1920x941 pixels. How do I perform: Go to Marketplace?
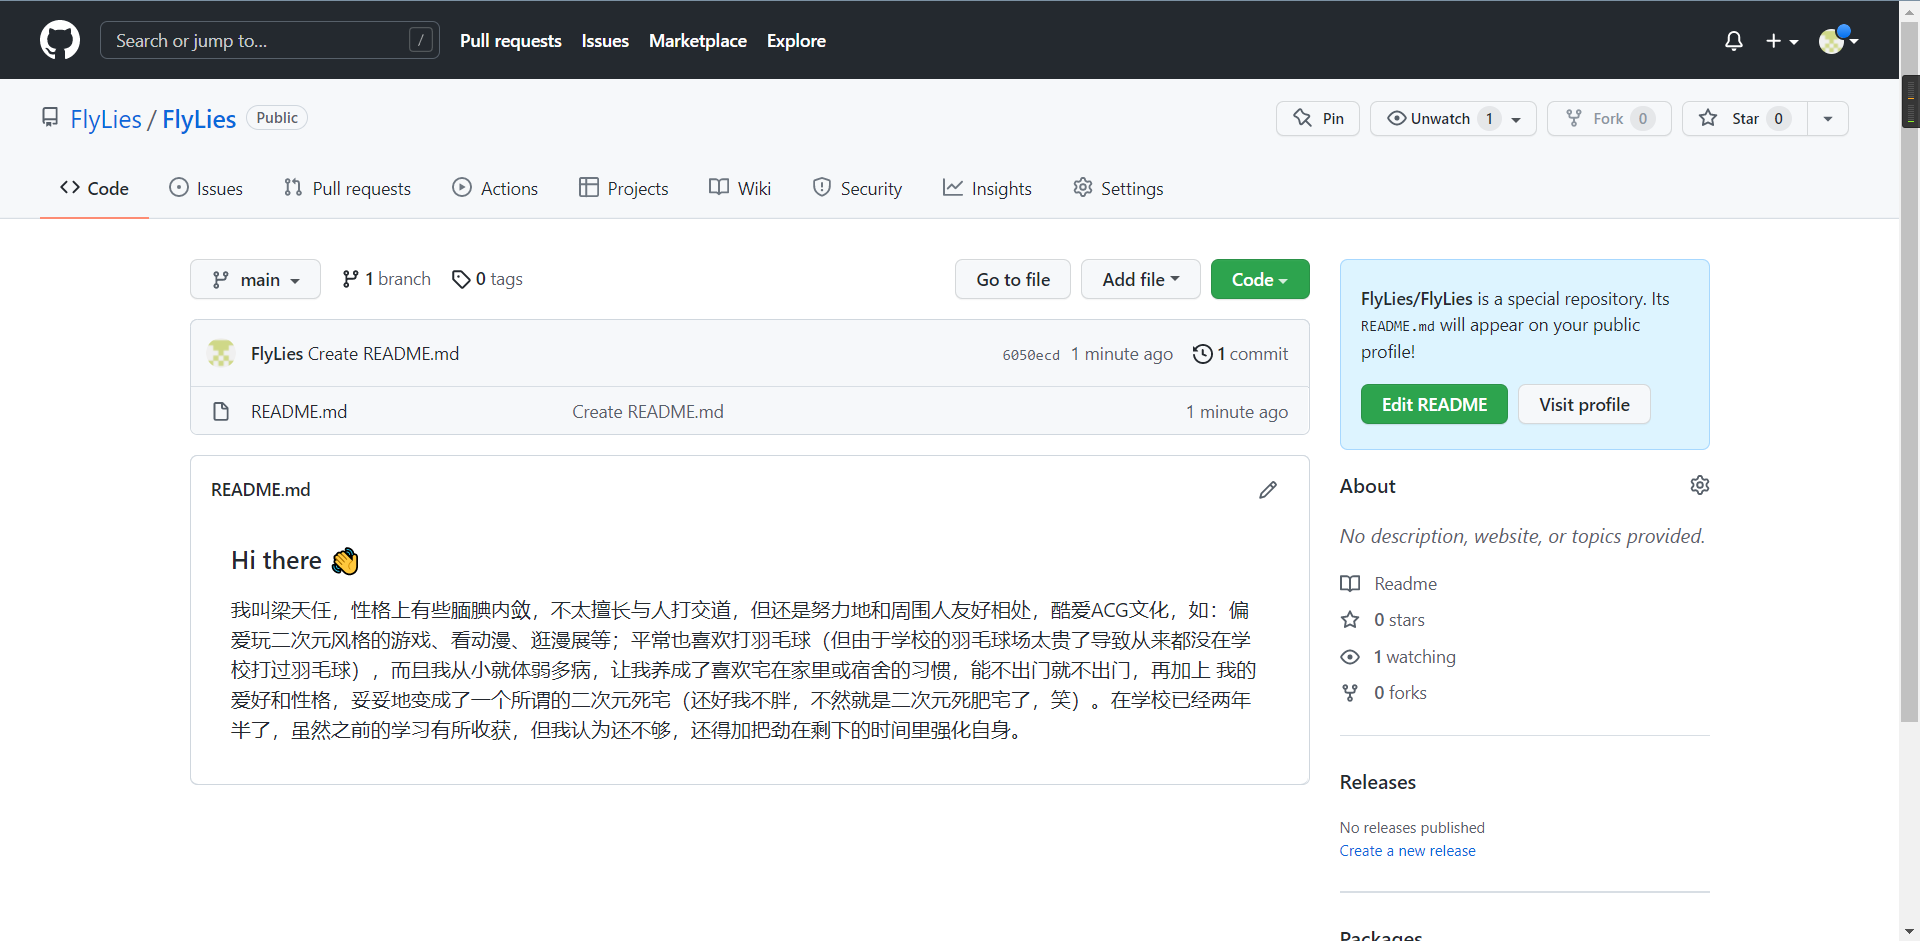[698, 41]
